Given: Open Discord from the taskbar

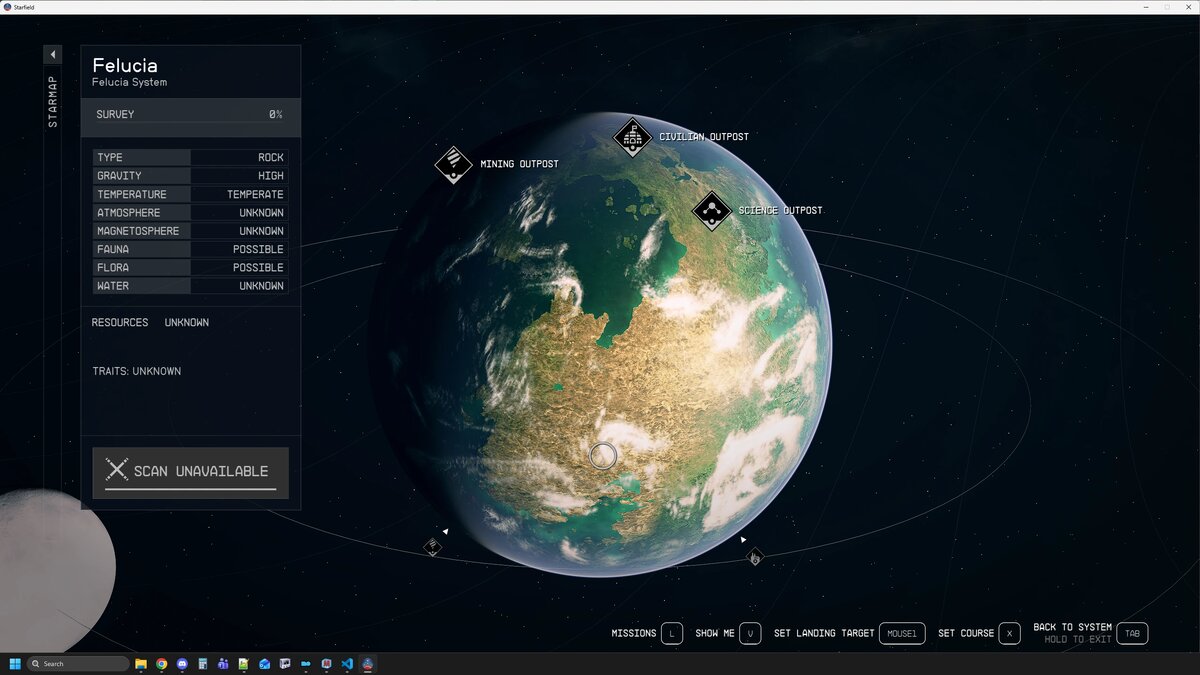Looking at the screenshot, I should pos(182,664).
